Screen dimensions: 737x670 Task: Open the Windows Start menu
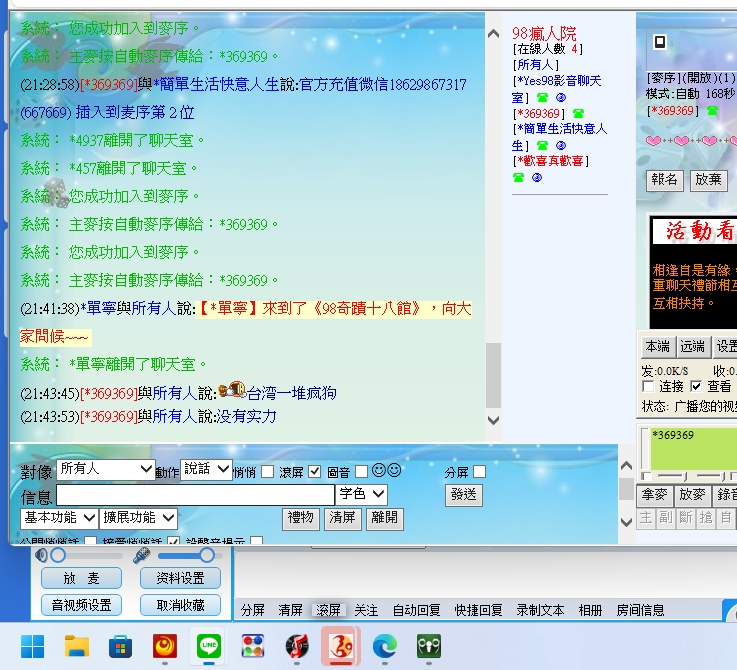32,647
